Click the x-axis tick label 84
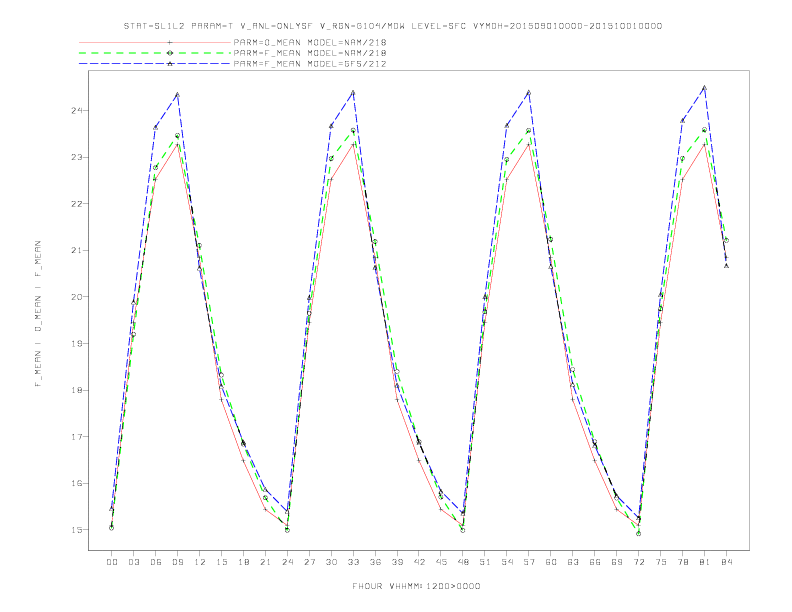This screenshot has height=612, width=792. coord(726,562)
